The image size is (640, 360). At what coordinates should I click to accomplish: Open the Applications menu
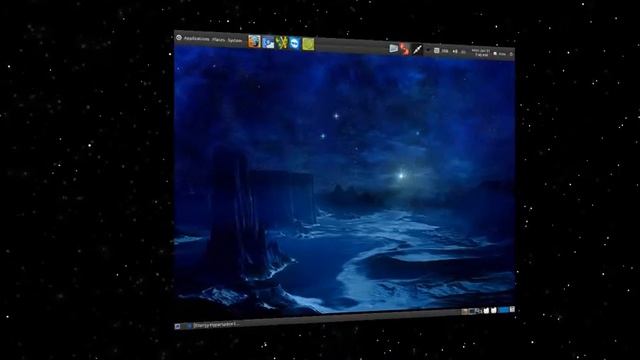pyautogui.click(x=196, y=39)
